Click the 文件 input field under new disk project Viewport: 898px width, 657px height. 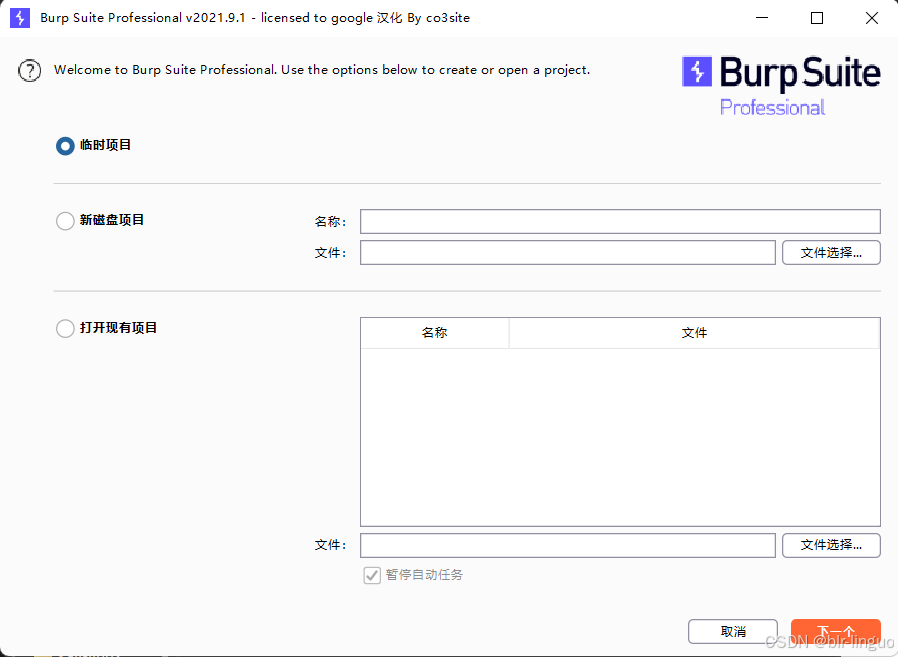[568, 253]
